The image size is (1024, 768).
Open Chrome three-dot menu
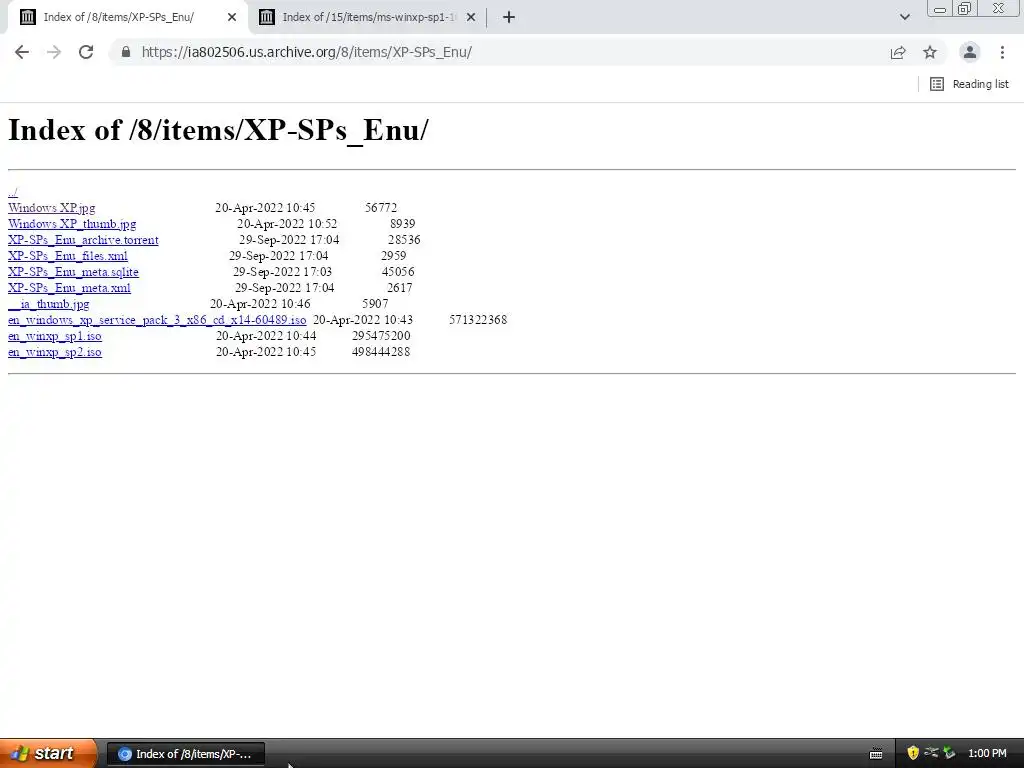[1002, 52]
